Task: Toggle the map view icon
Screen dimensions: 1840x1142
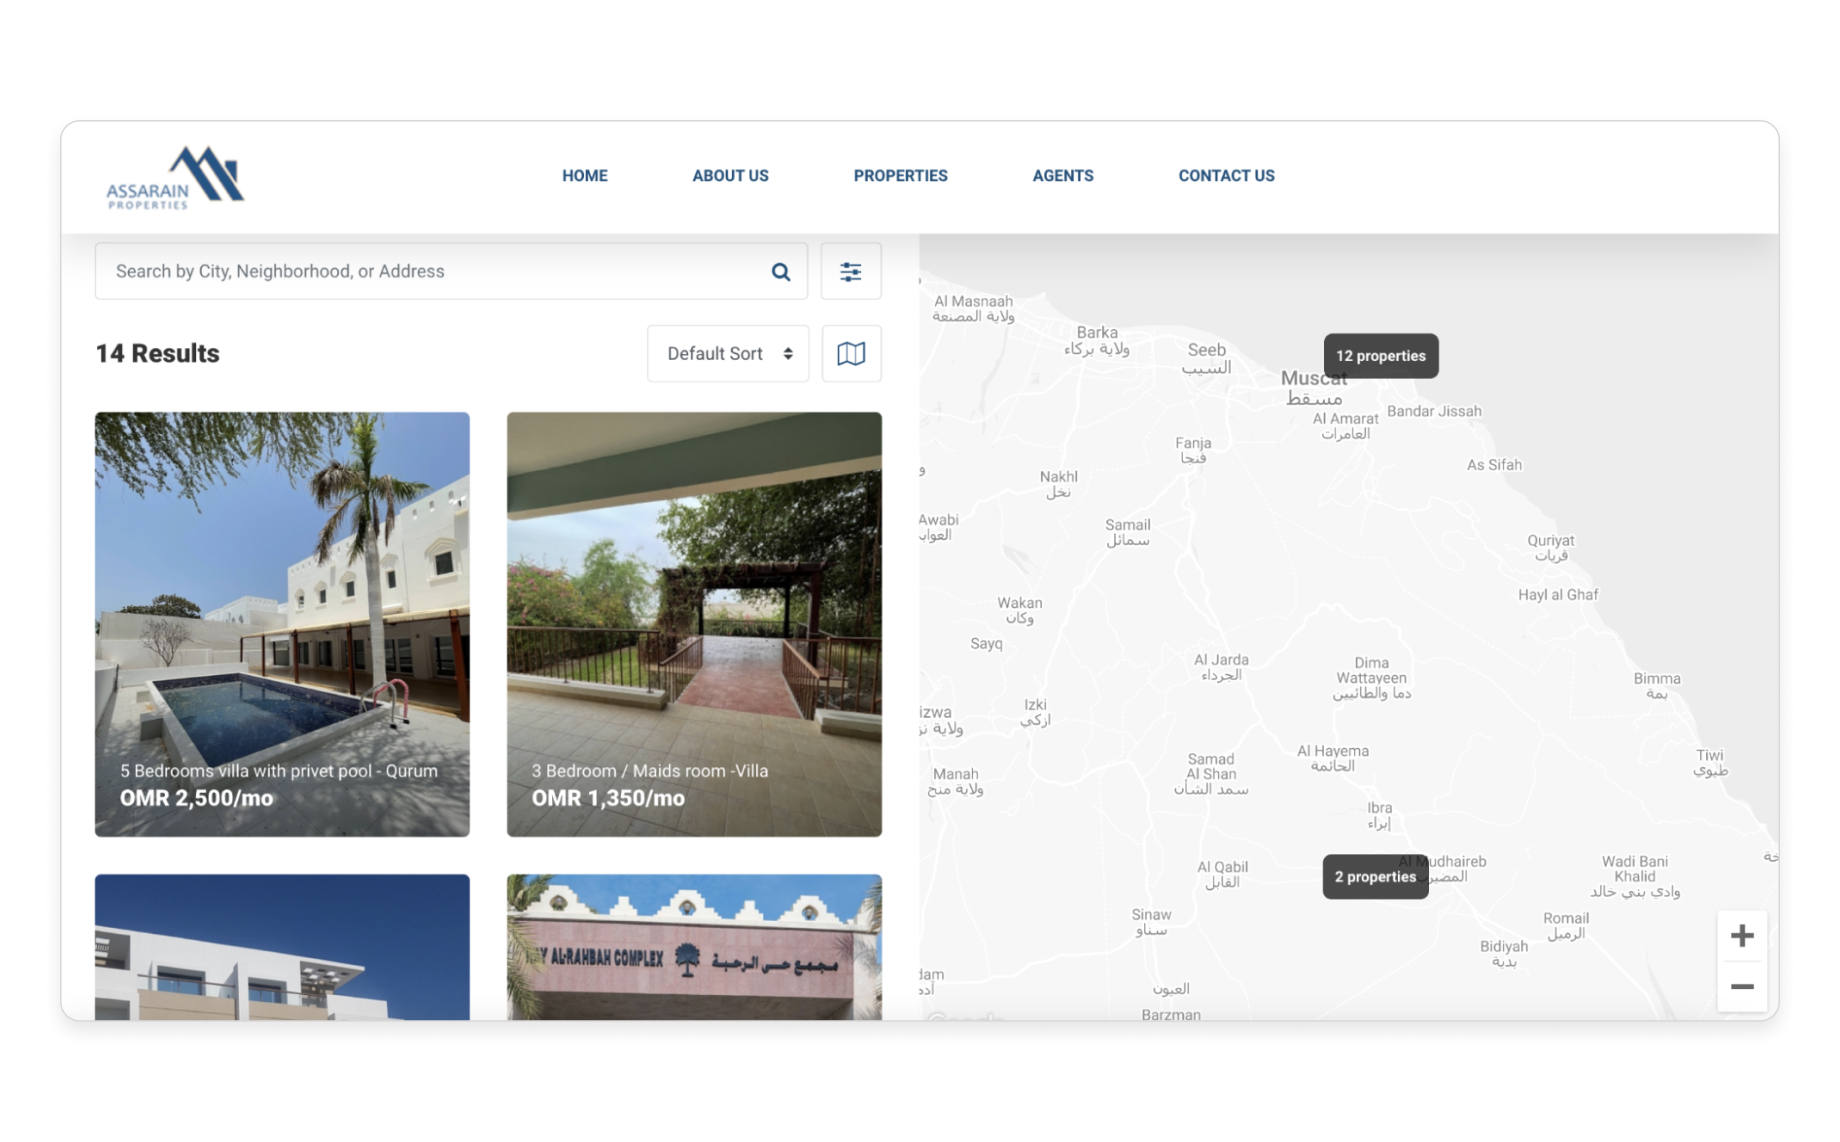Action: pyautogui.click(x=850, y=354)
